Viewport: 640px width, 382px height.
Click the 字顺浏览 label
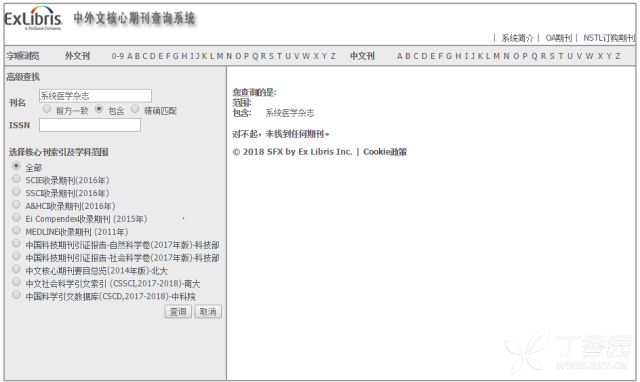coord(23,56)
